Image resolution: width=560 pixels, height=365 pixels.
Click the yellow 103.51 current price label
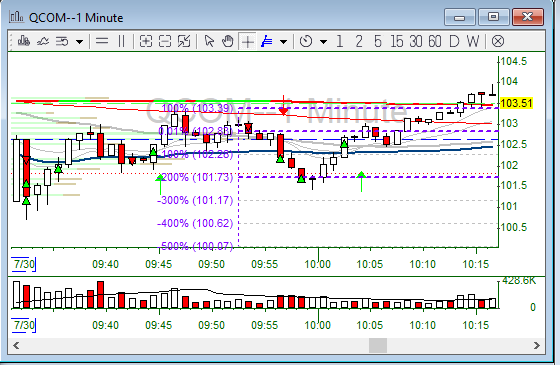[516, 103]
